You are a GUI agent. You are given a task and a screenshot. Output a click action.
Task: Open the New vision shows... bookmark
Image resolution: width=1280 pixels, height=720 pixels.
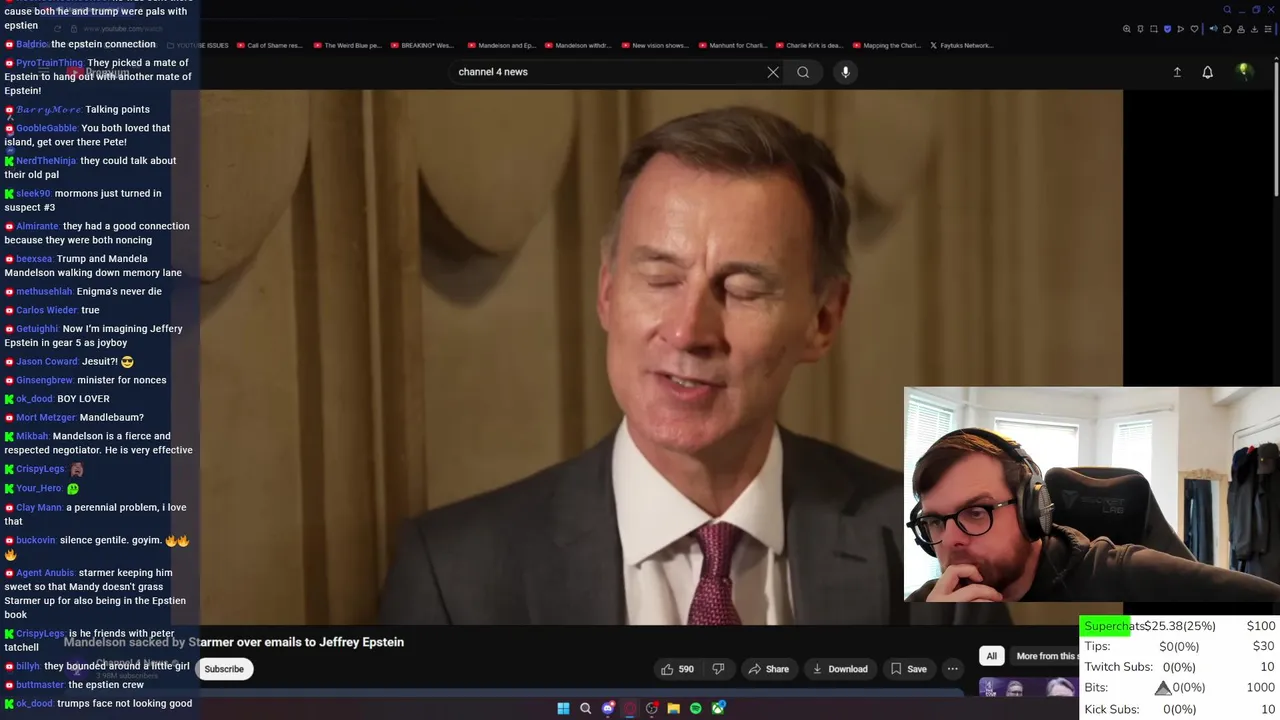(655, 45)
